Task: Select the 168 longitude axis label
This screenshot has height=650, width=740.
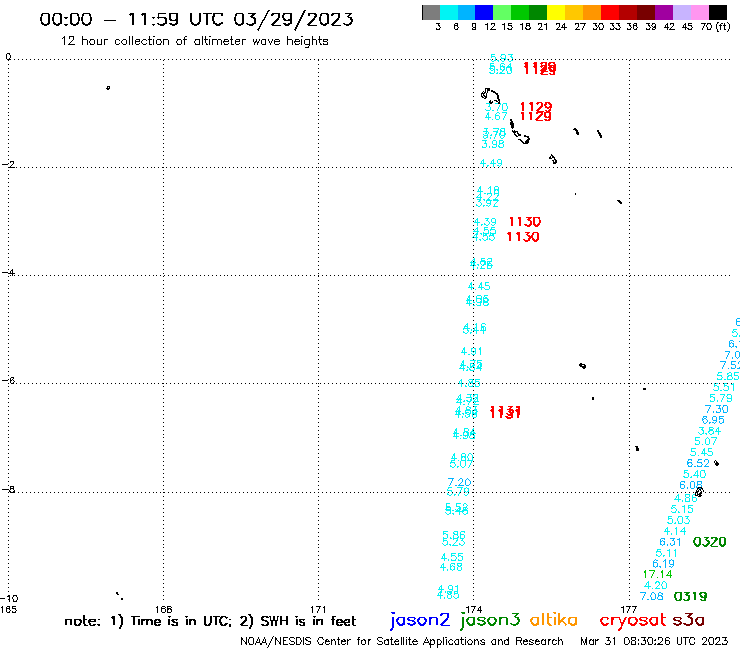Action: pyautogui.click(x=164, y=609)
